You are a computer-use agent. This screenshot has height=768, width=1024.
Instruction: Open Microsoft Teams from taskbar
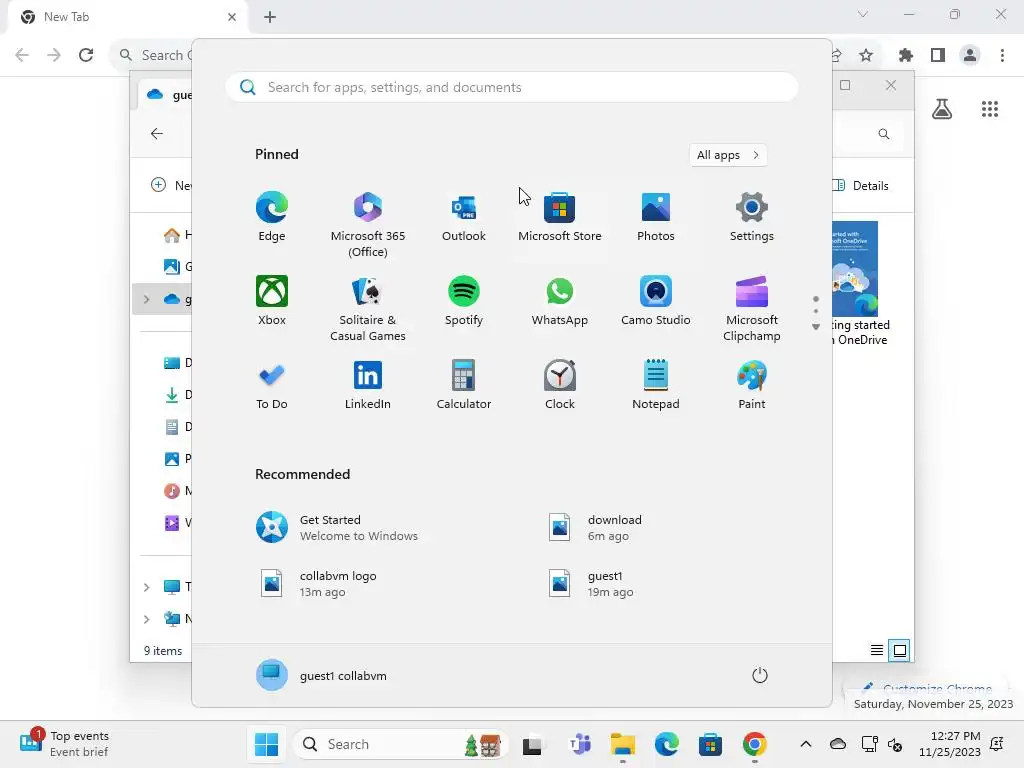(x=579, y=744)
